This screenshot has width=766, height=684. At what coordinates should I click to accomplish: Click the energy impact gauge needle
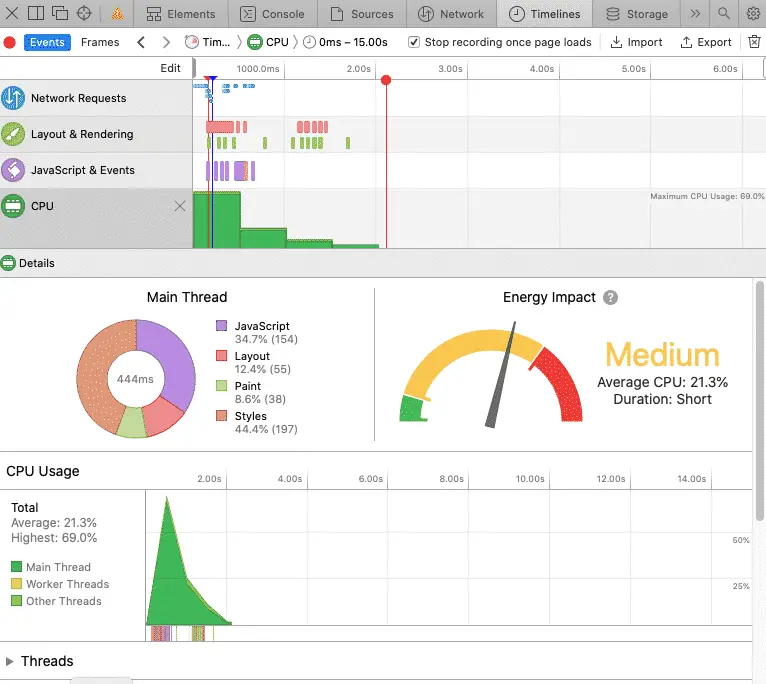click(x=501, y=375)
